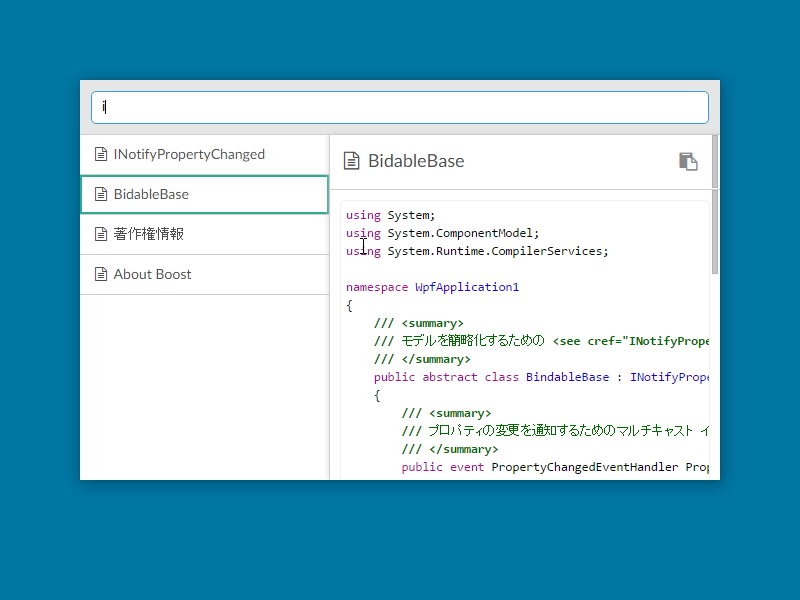This screenshot has width=800, height=600.
Task: Click the 'namespace WpfApplication1' line
Action: click(x=433, y=287)
